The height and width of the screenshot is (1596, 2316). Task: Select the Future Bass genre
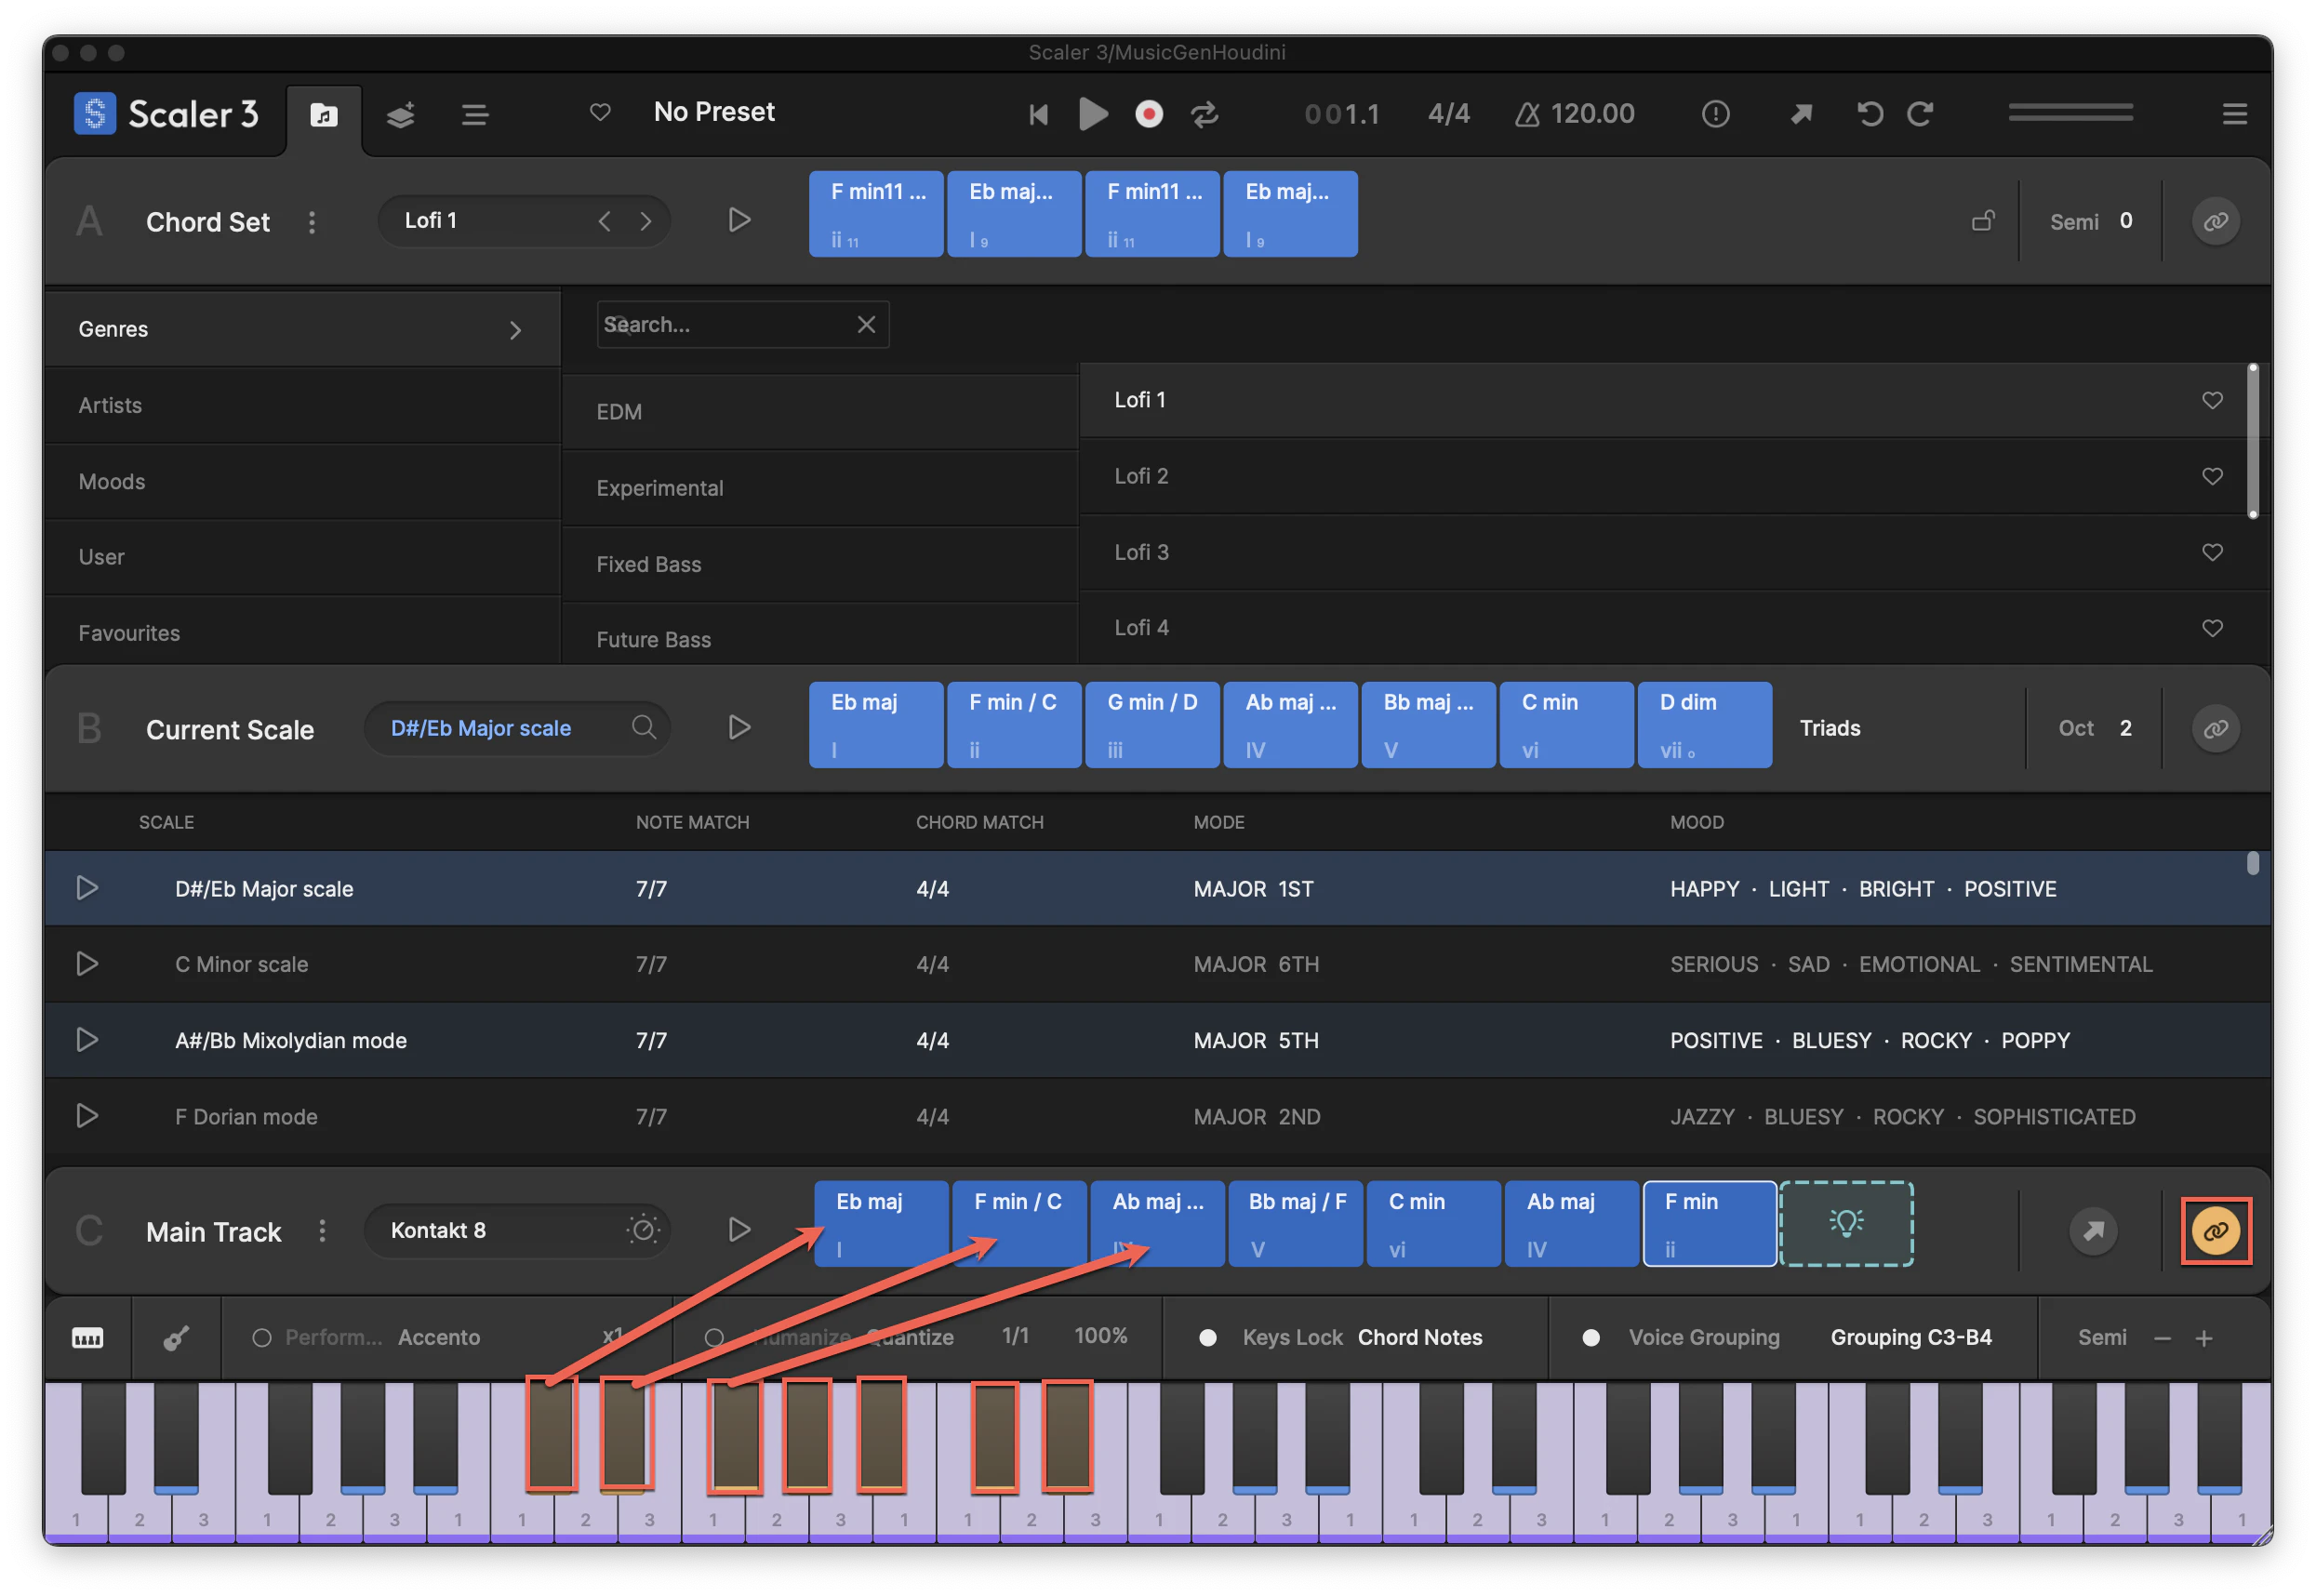(x=820, y=638)
